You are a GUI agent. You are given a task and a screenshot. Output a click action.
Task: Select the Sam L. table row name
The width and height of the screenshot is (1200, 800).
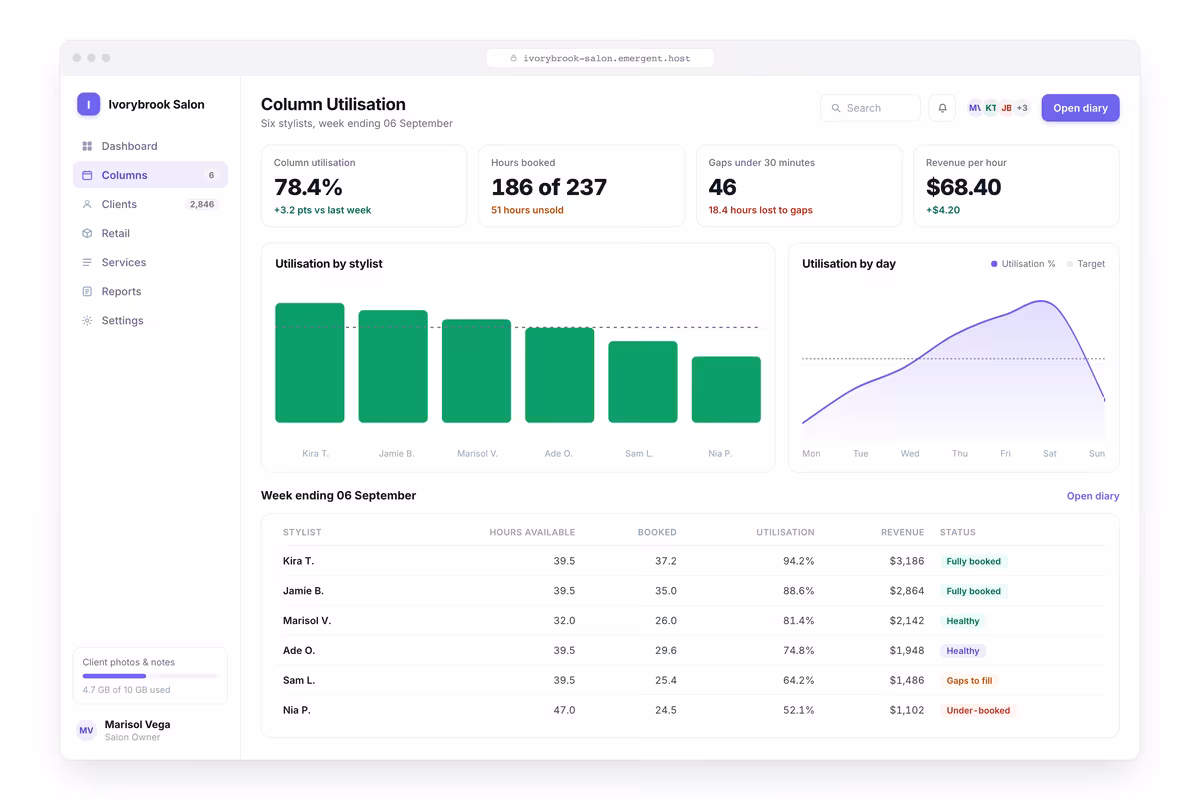coord(299,680)
